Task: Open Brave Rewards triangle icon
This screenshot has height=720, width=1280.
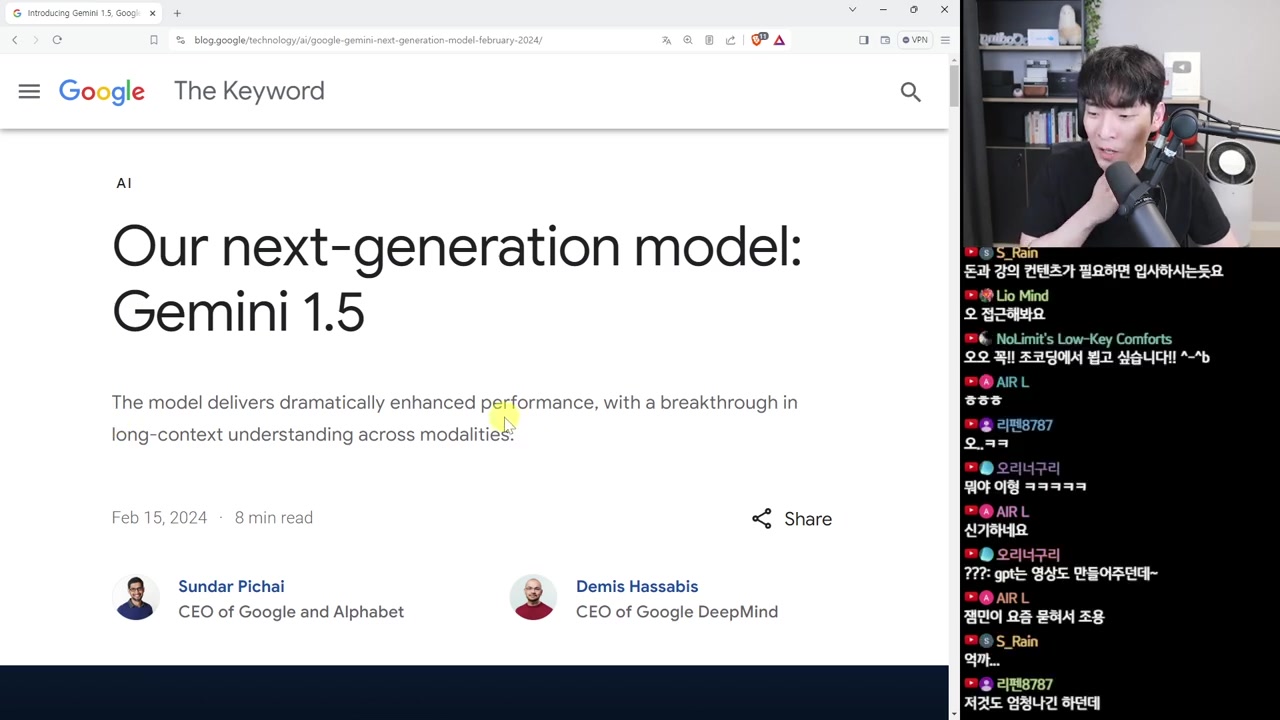Action: coord(779,40)
